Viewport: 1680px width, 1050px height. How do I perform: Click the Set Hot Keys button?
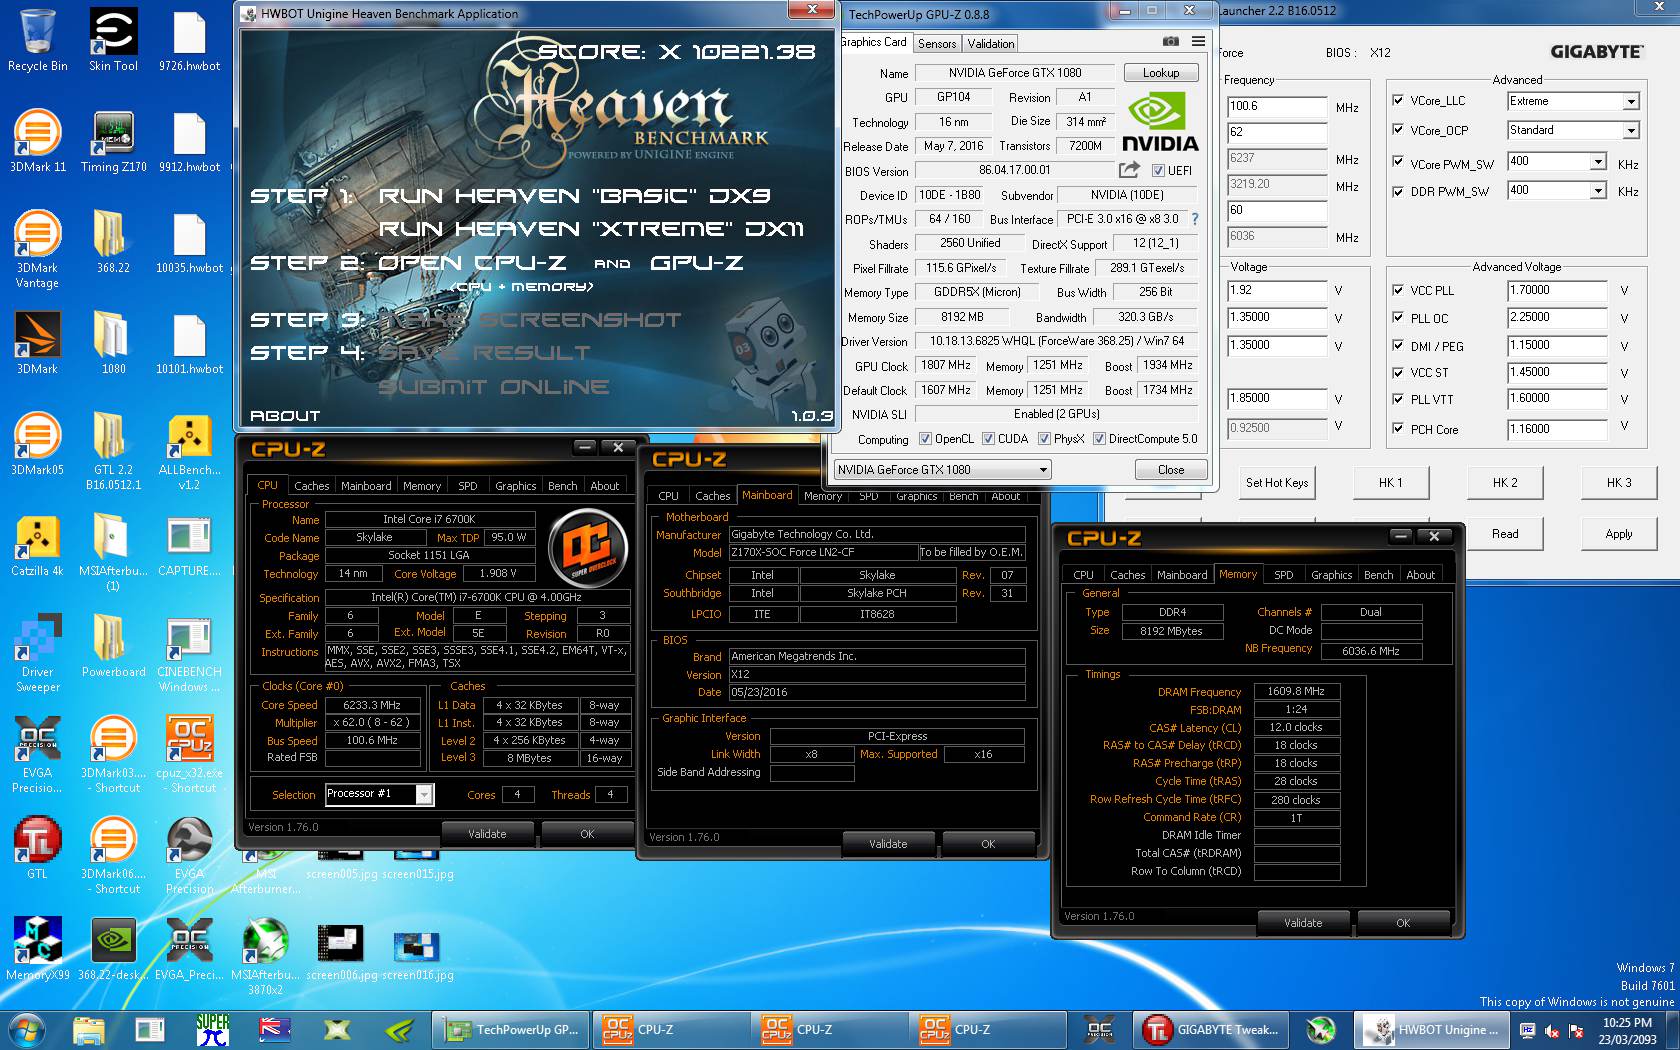(1276, 483)
